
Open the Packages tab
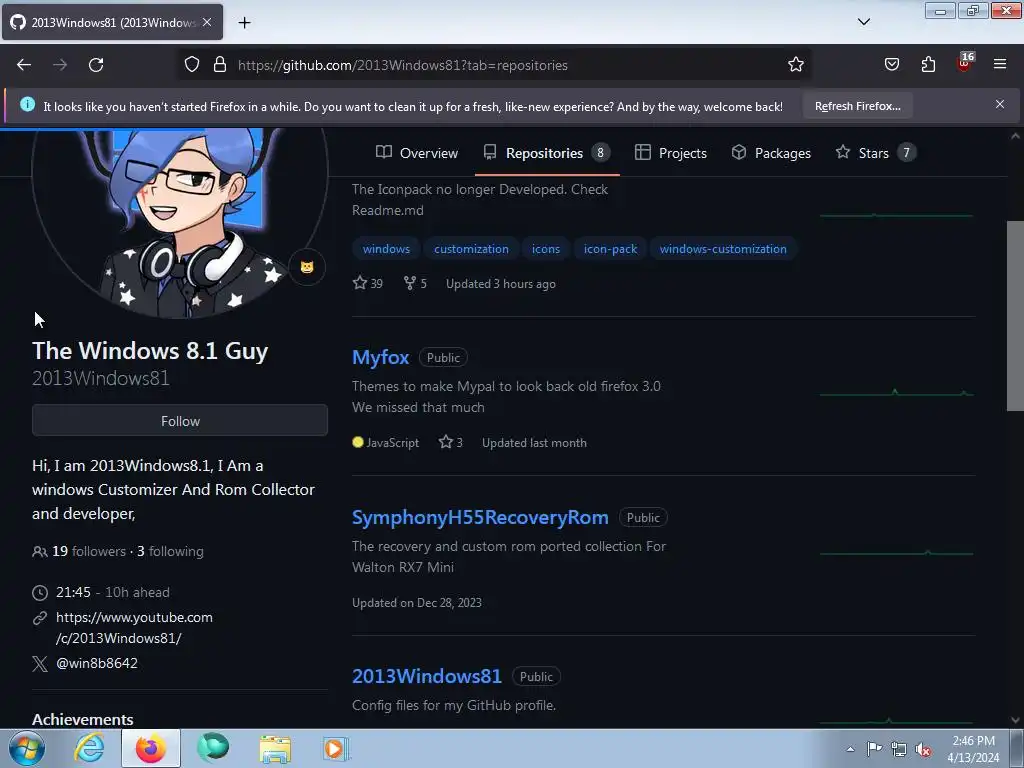click(771, 153)
